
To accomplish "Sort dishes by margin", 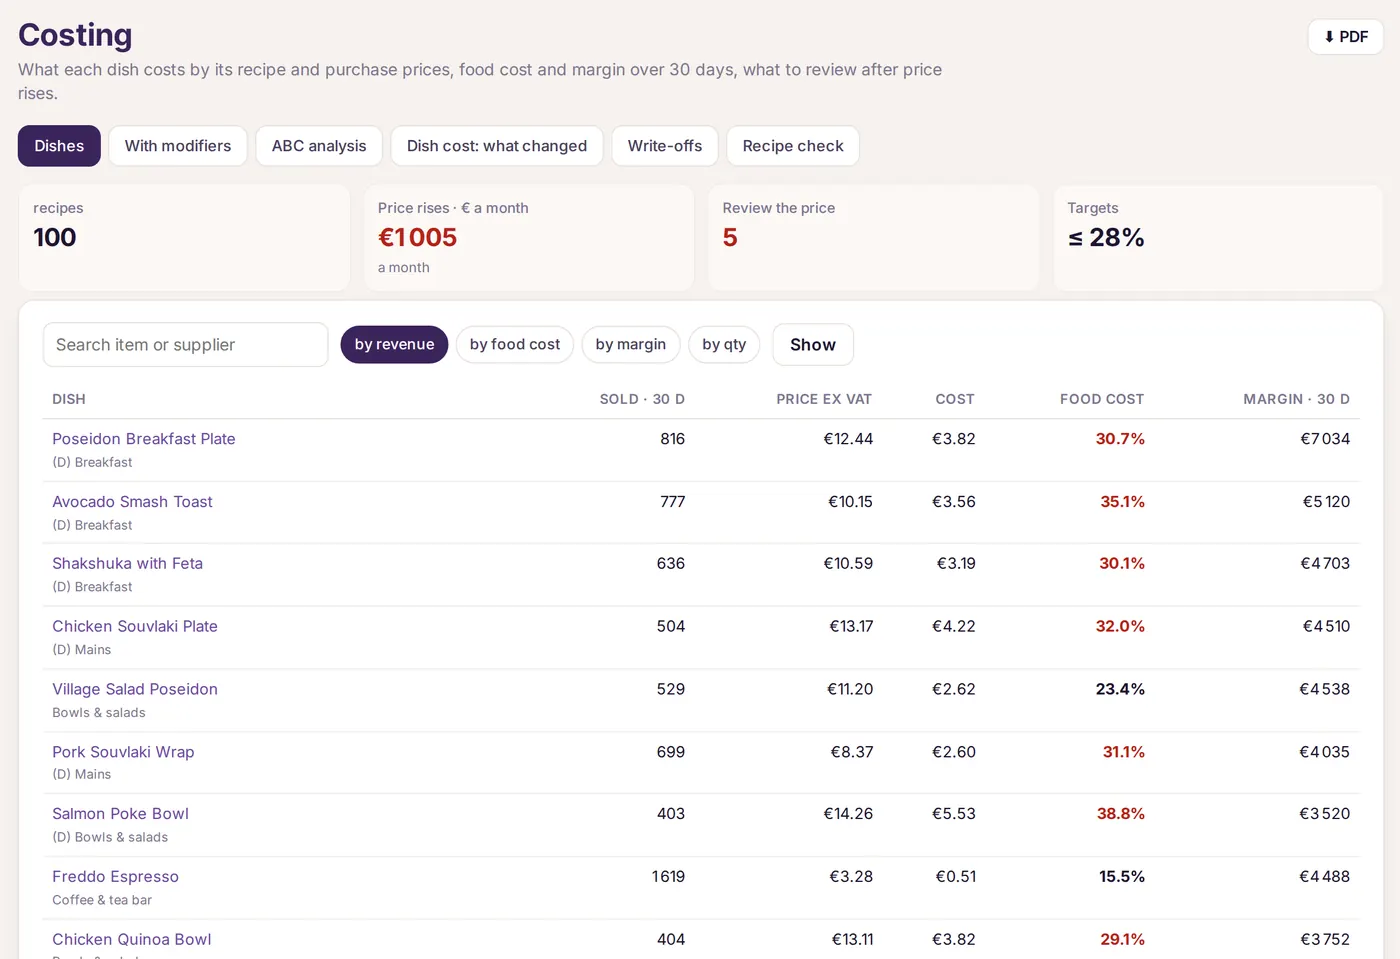I will pyautogui.click(x=631, y=345).
